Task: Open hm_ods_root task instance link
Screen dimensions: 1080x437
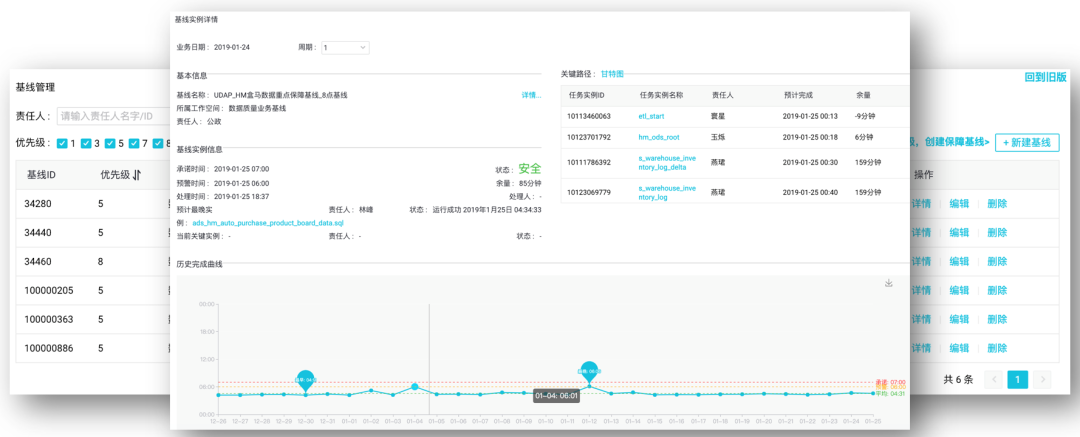Action: coord(659,137)
